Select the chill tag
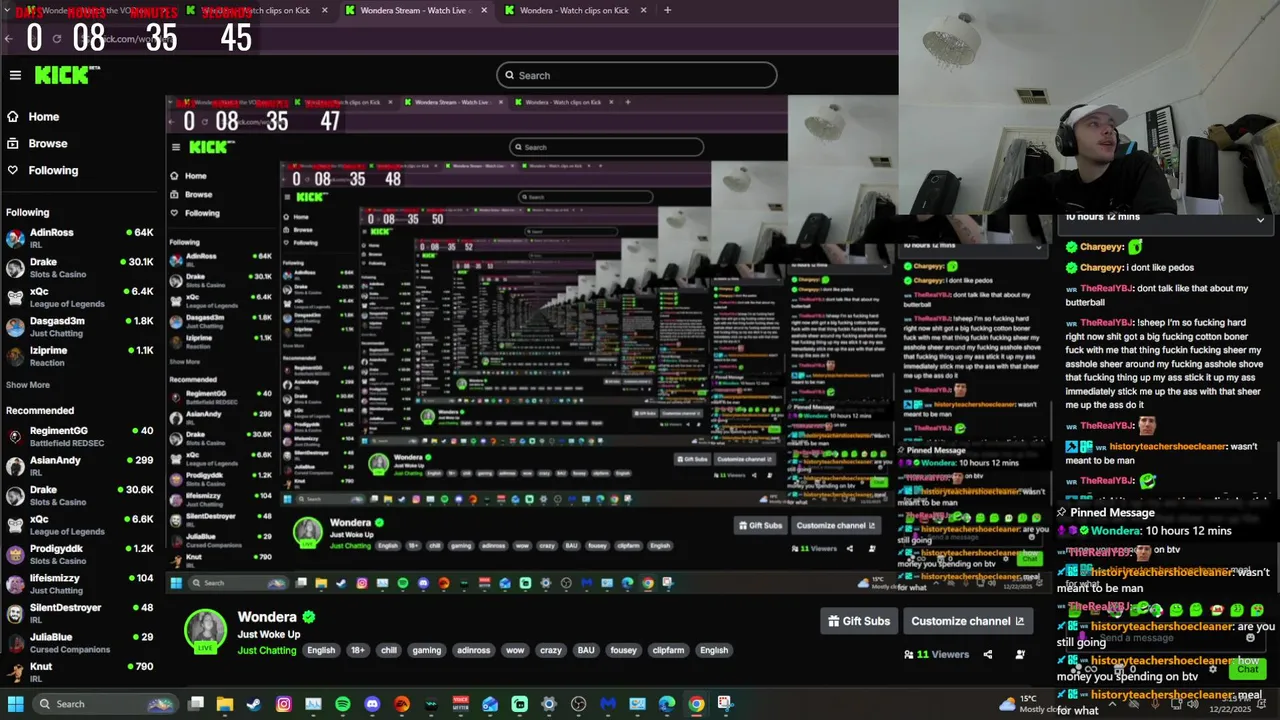This screenshot has height=720, width=1280. [x=389, y=650]
